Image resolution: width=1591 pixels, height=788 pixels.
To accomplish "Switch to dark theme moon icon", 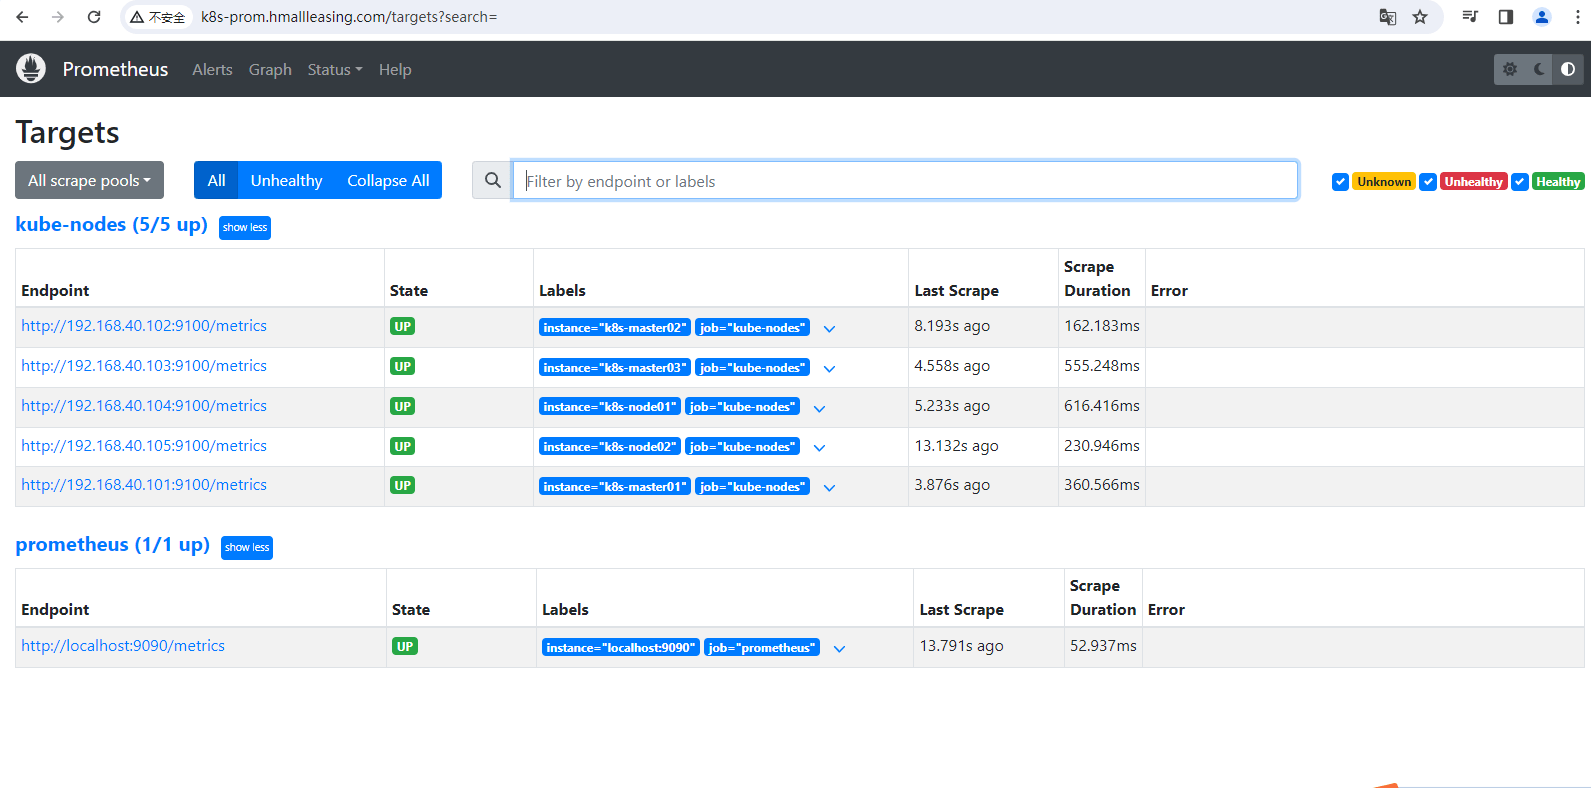I will tap(1539, 69).
